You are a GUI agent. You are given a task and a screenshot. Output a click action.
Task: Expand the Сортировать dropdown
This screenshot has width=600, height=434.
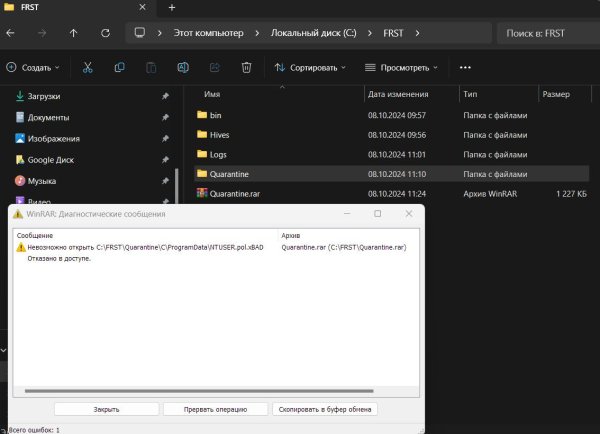(310, 68)
